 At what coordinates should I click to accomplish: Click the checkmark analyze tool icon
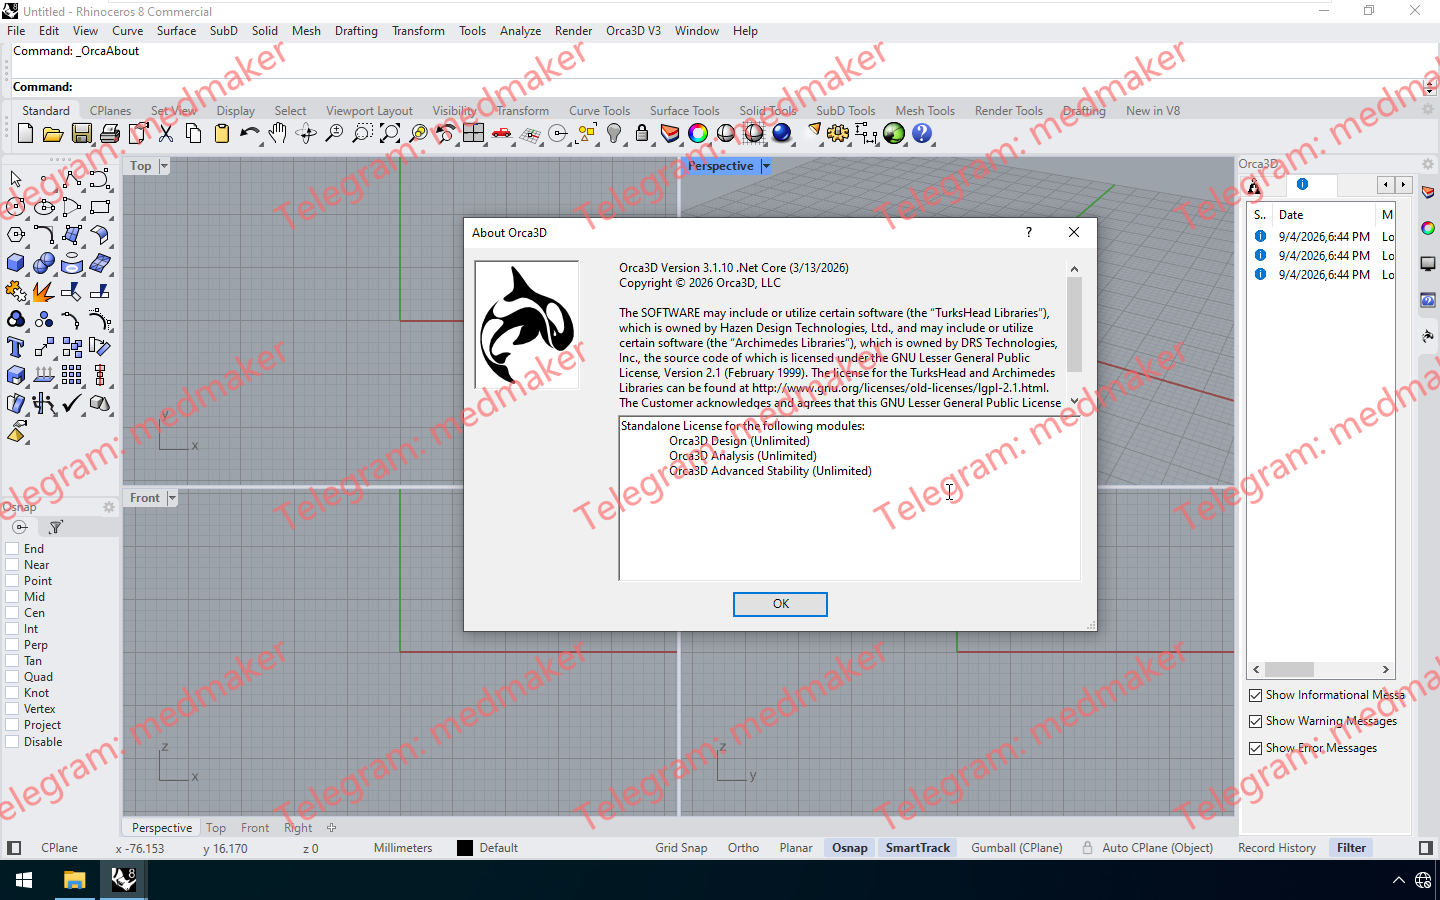tap(72, 403)
